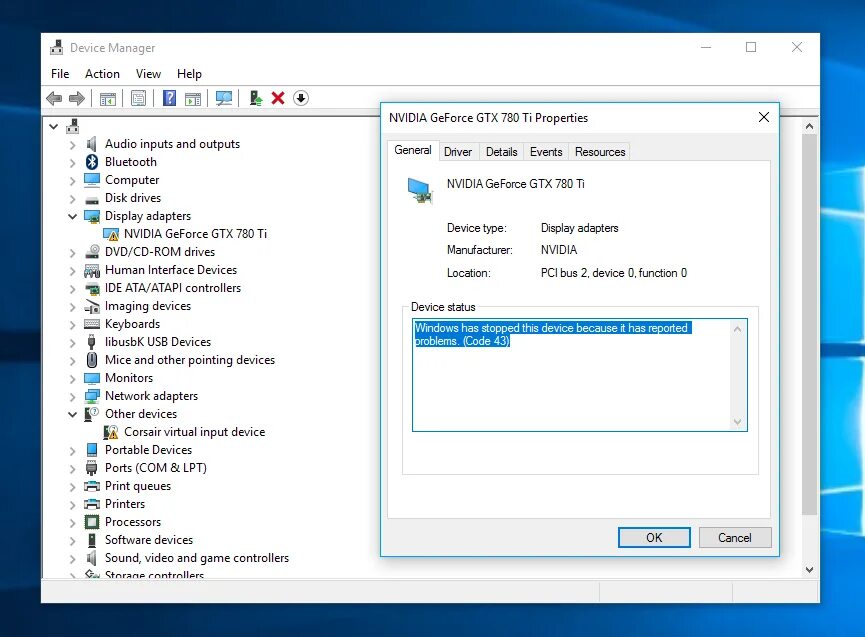This screenshot has width=865, height=637.
Task: Click the Audio inputs and outputs speaker icon
Action: click(92, 144)
